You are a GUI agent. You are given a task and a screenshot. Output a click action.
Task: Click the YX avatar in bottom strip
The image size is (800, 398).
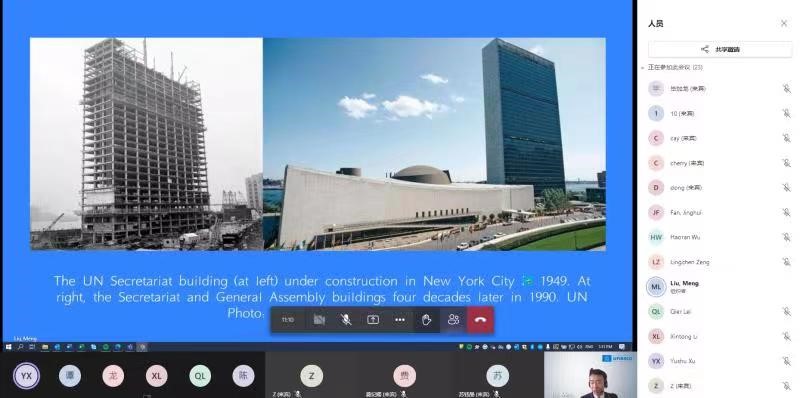pyautogui.click(x=26, y=376)
